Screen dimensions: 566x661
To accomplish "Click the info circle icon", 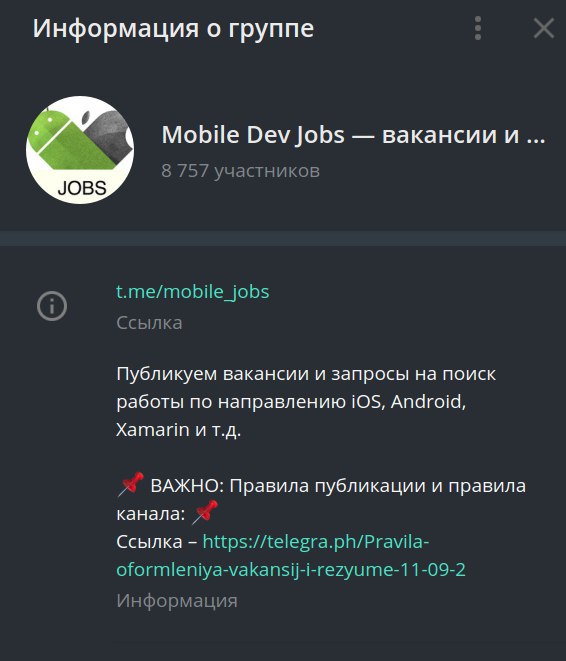I will pos(52,306).
